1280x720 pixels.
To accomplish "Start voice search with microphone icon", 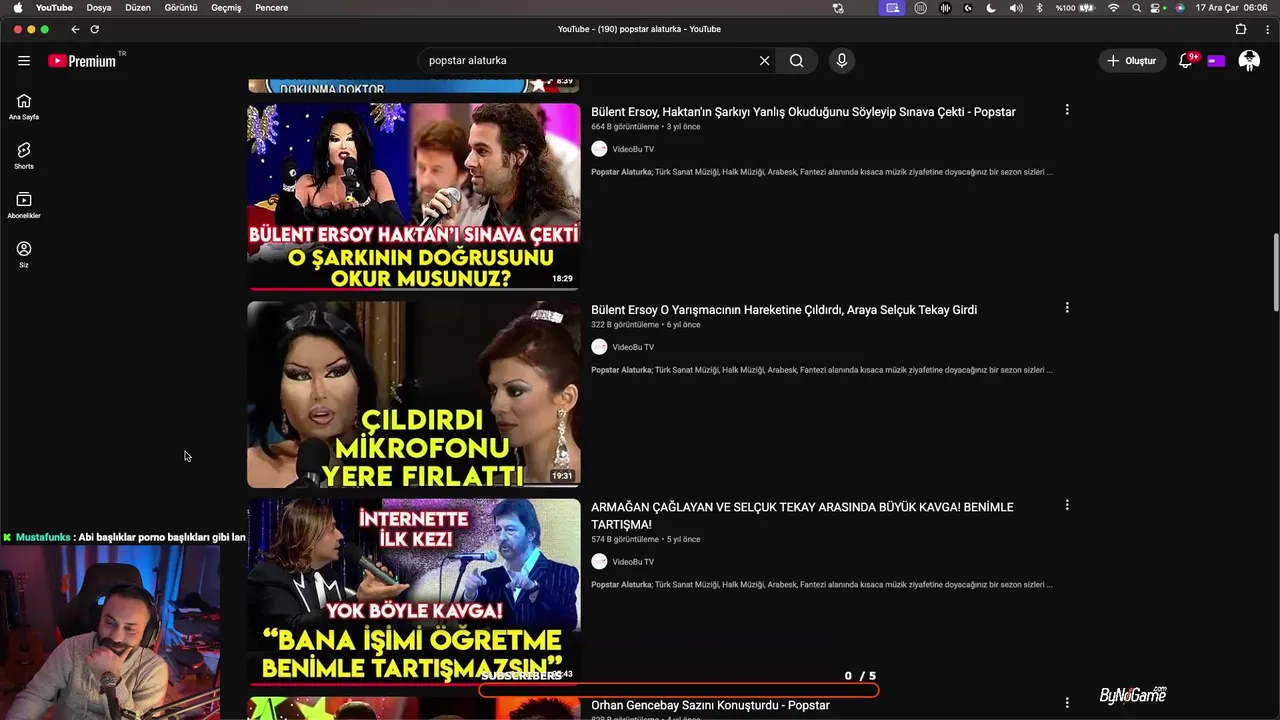I will point(842,61).
